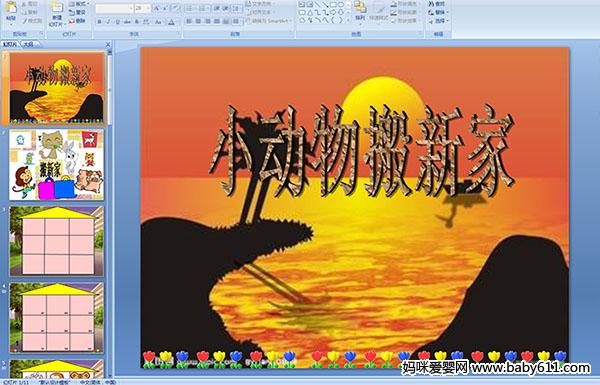Open the Font group dialog launcher
600x385 pixels.
tap(178, 34)
